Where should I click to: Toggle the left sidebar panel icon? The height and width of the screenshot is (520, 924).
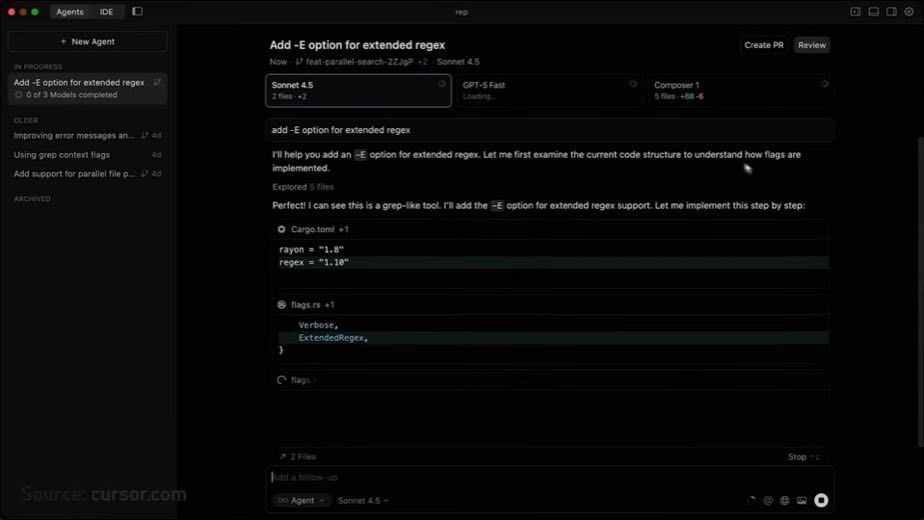click(x=137, y=11)
